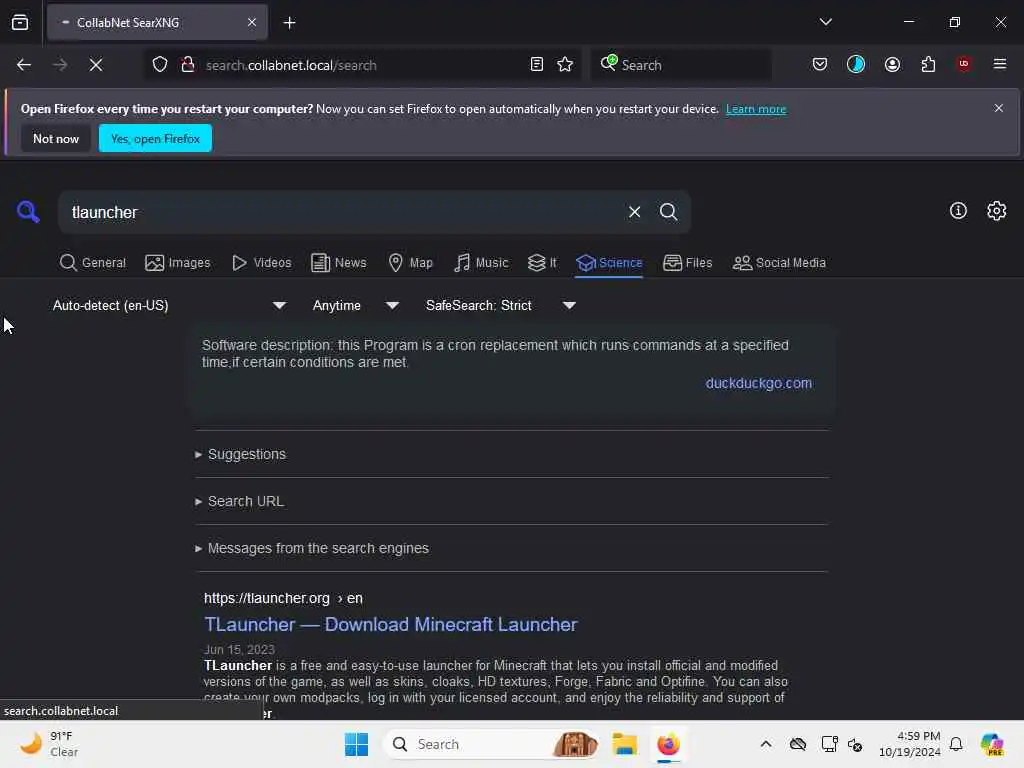This screenshot has width=1024, height=768.
Task: Clear the search query
Action: click(634, 212)
